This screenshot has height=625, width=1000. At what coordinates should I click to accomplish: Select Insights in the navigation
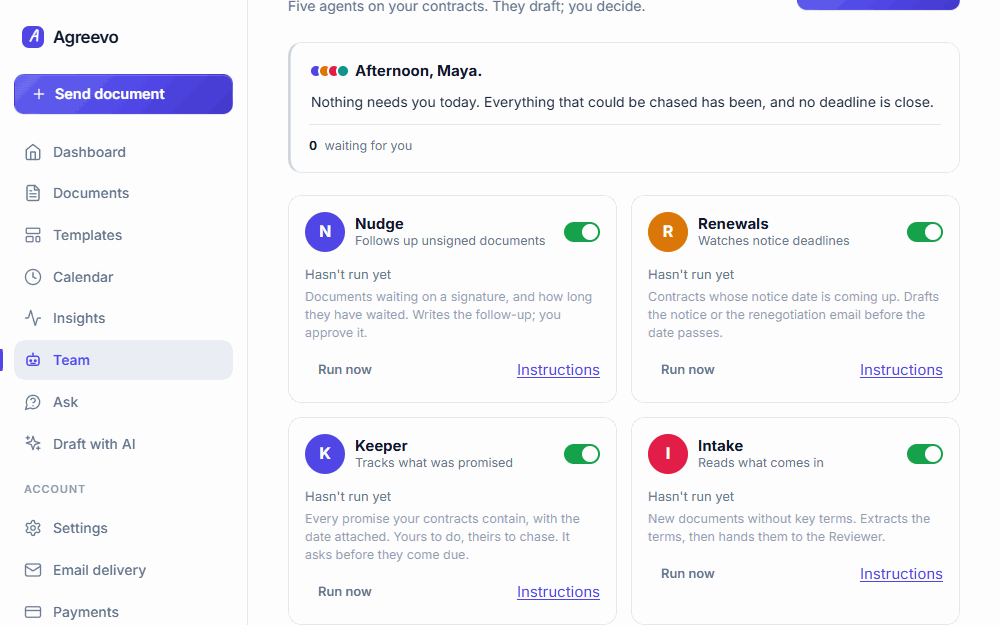point(123,318)
